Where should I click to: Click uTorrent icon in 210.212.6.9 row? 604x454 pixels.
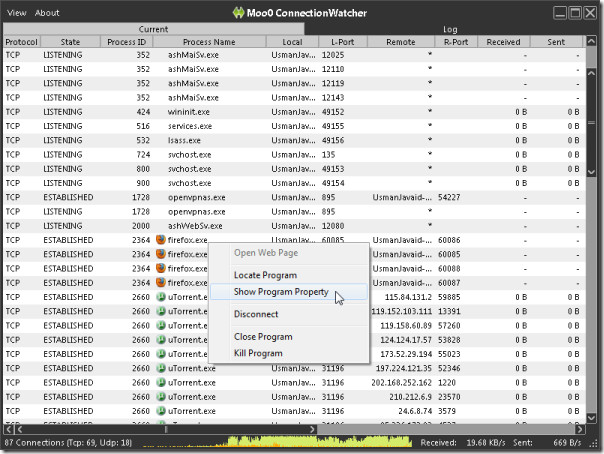coord(161,397)
